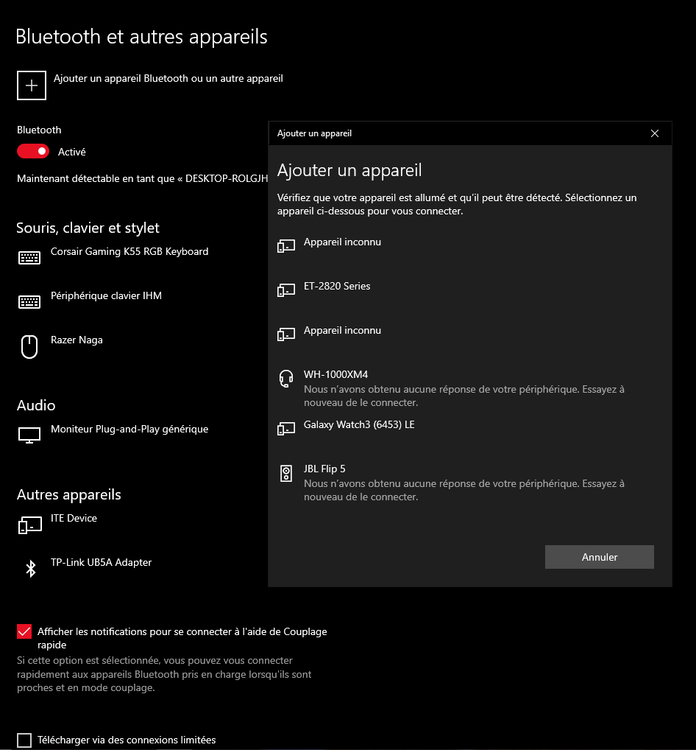Click the Annuler button
The height and width of the screenshot is (750, 696).
click(x=599, y=557)
